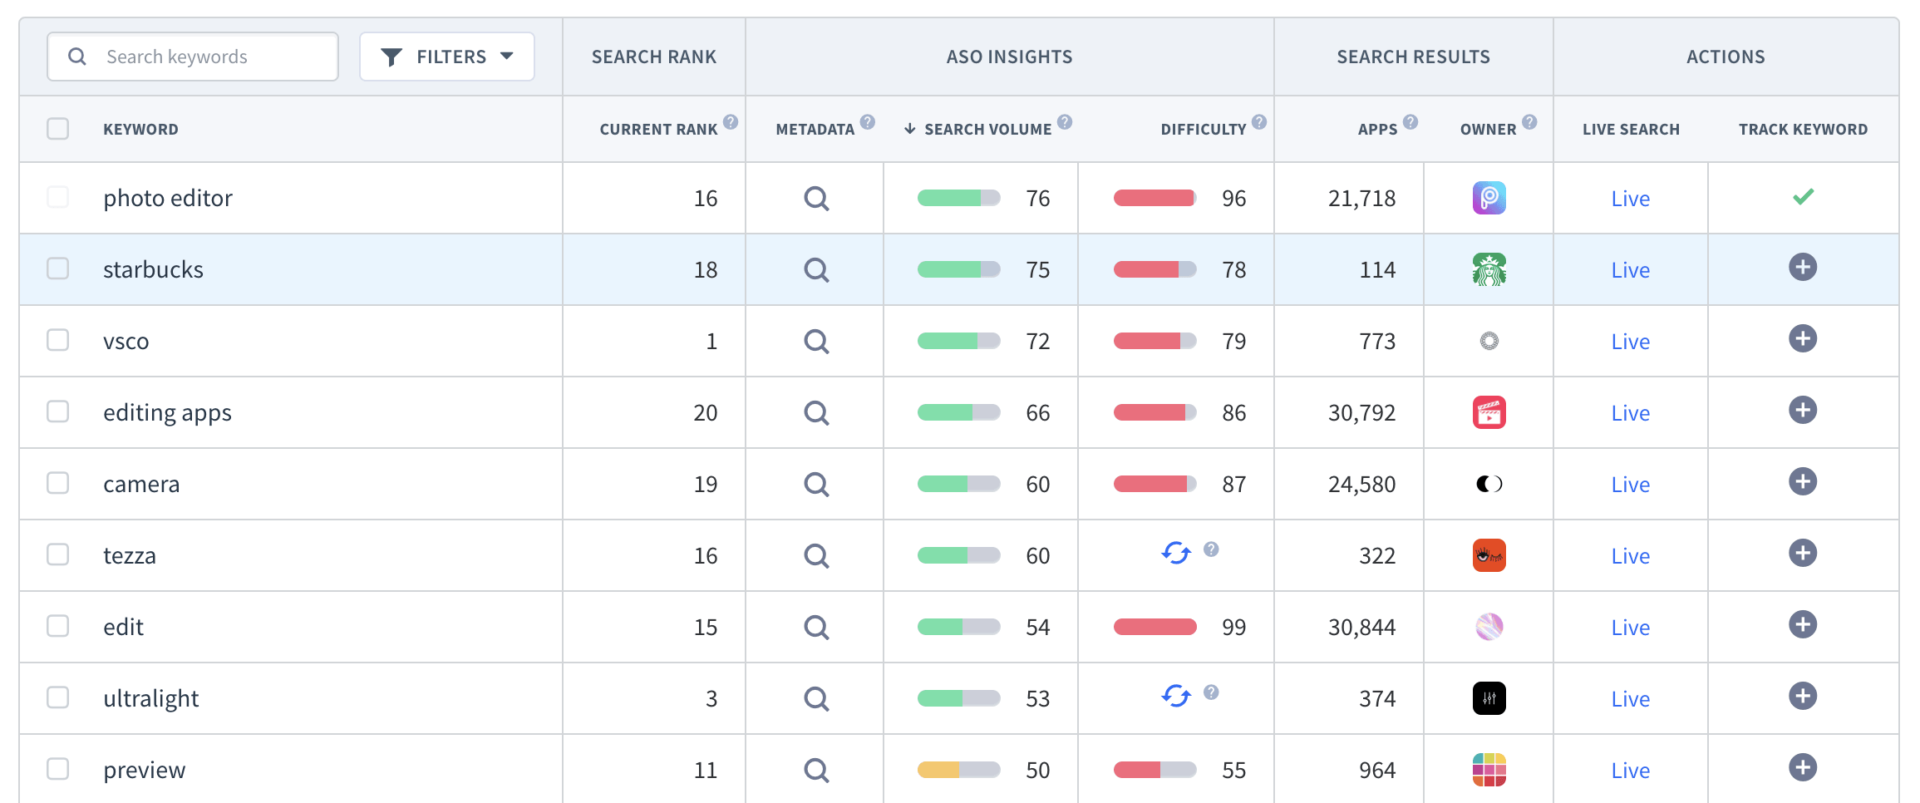The width and height of the screenshot is (1920, 803).
Task: Check the photo editor row checkbox
Action: (58, 197)
